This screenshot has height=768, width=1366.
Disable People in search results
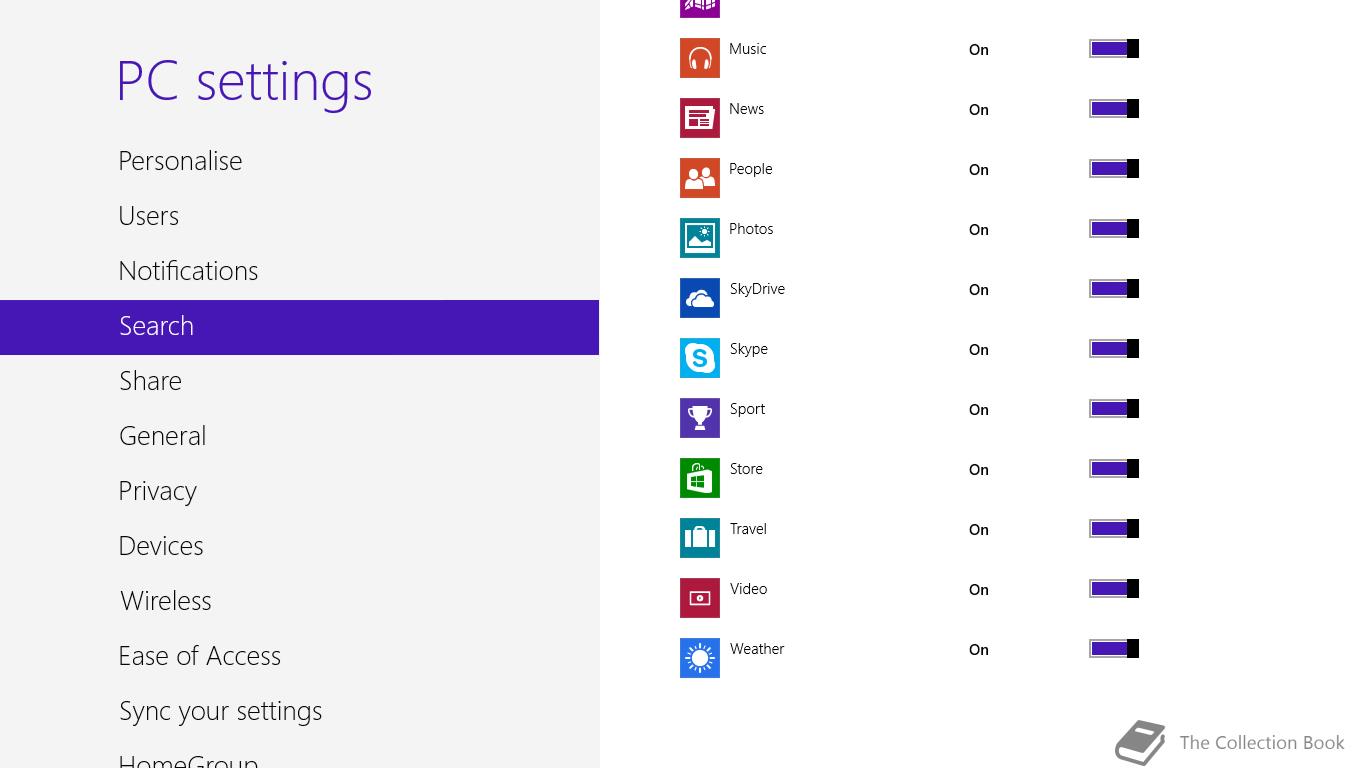(1114, 169)
